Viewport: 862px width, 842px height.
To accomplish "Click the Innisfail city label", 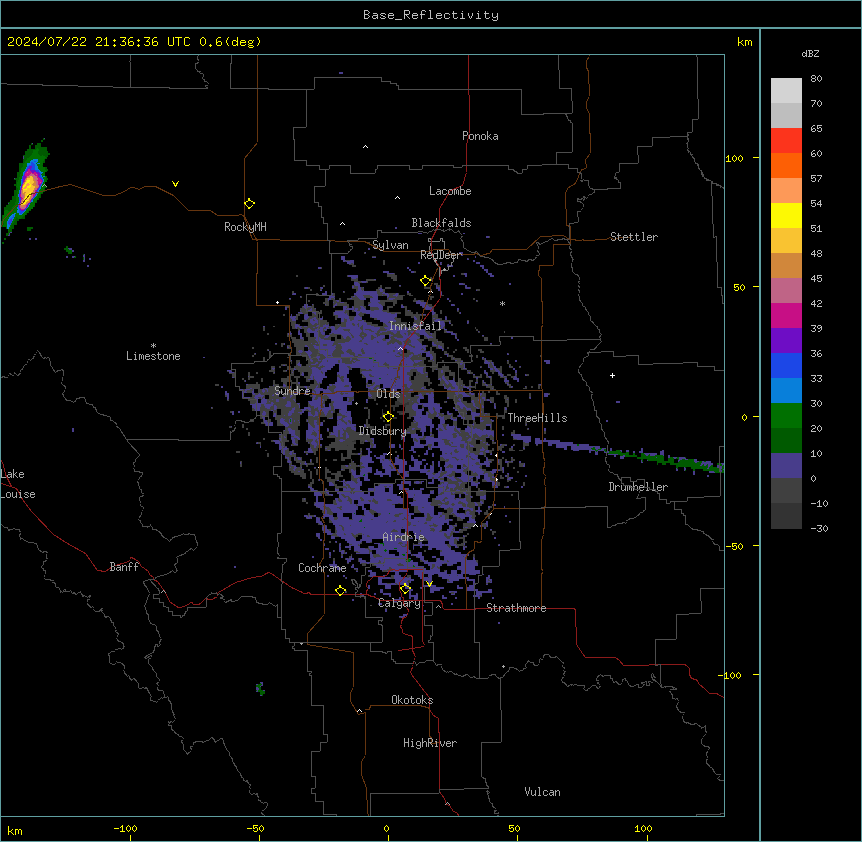I will click(x=416, y=326).
